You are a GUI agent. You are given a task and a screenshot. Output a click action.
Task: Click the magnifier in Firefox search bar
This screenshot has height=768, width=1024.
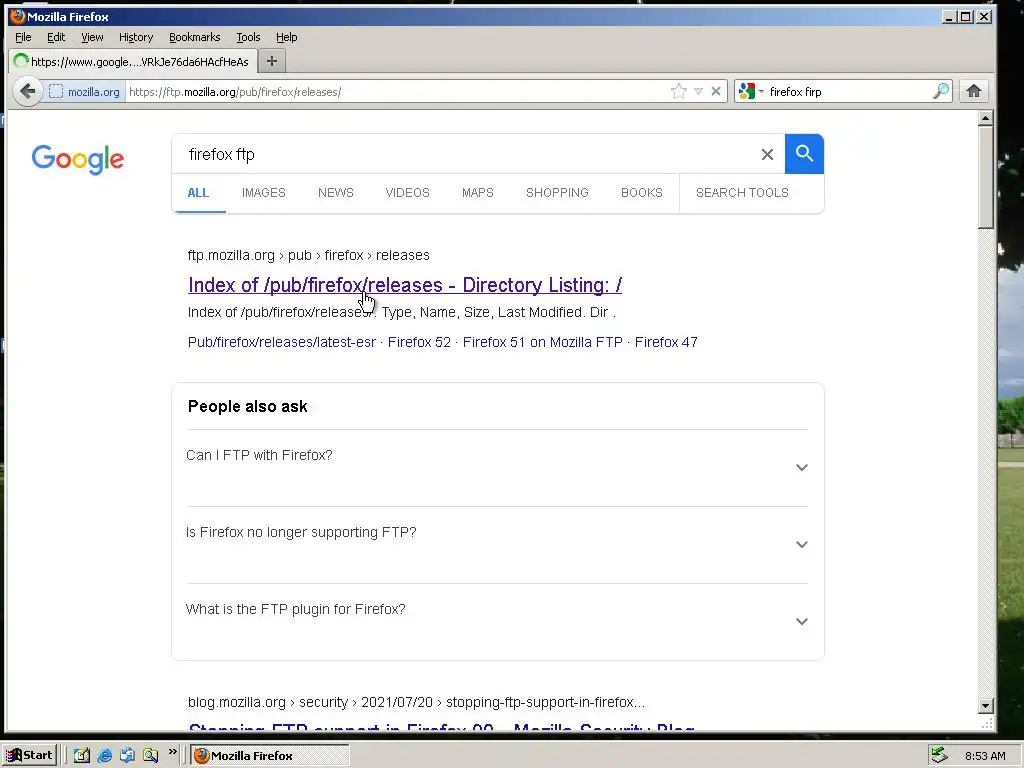point(941,91)
